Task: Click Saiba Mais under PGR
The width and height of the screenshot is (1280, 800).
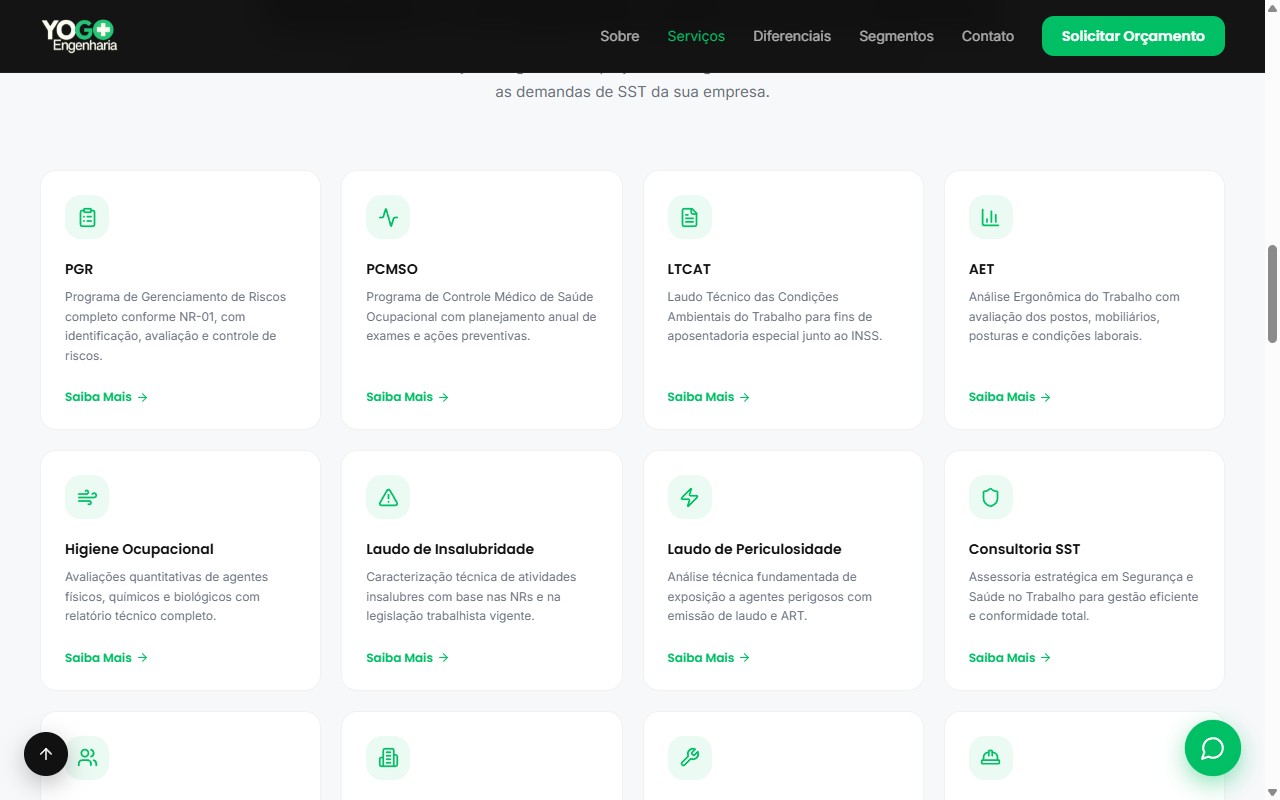Action: coord(106,397)
